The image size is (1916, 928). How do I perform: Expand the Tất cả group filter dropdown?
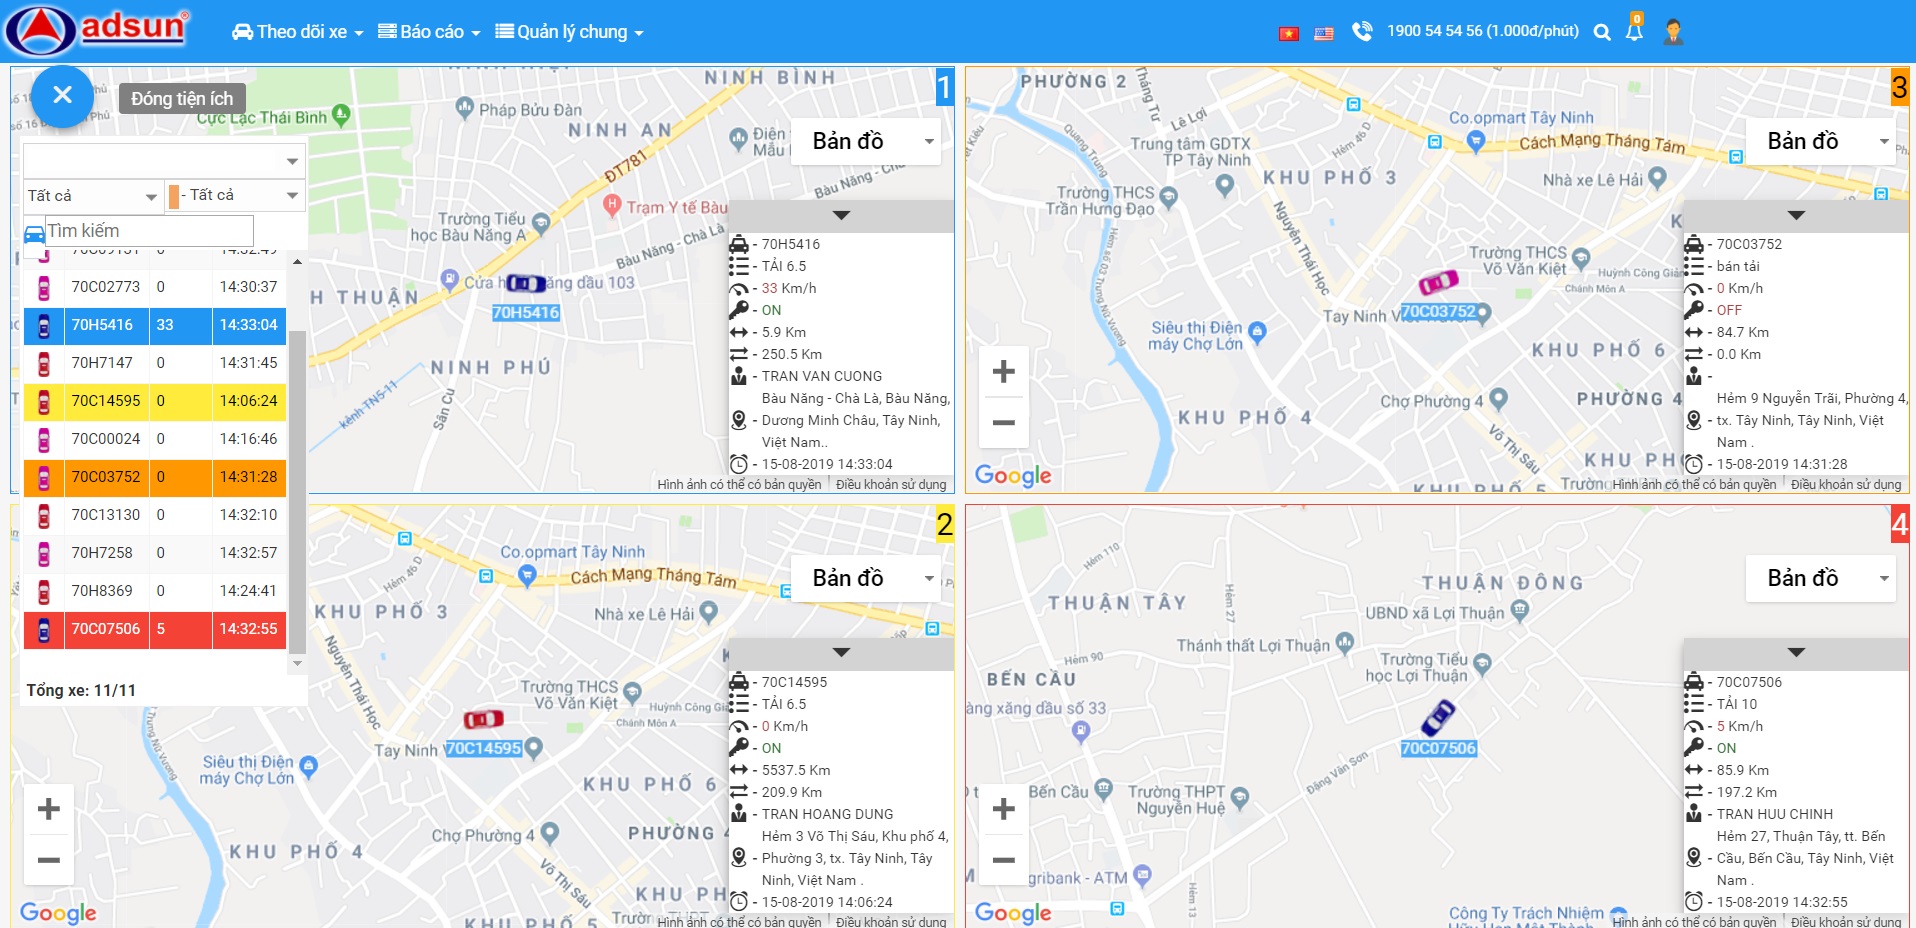93,196
